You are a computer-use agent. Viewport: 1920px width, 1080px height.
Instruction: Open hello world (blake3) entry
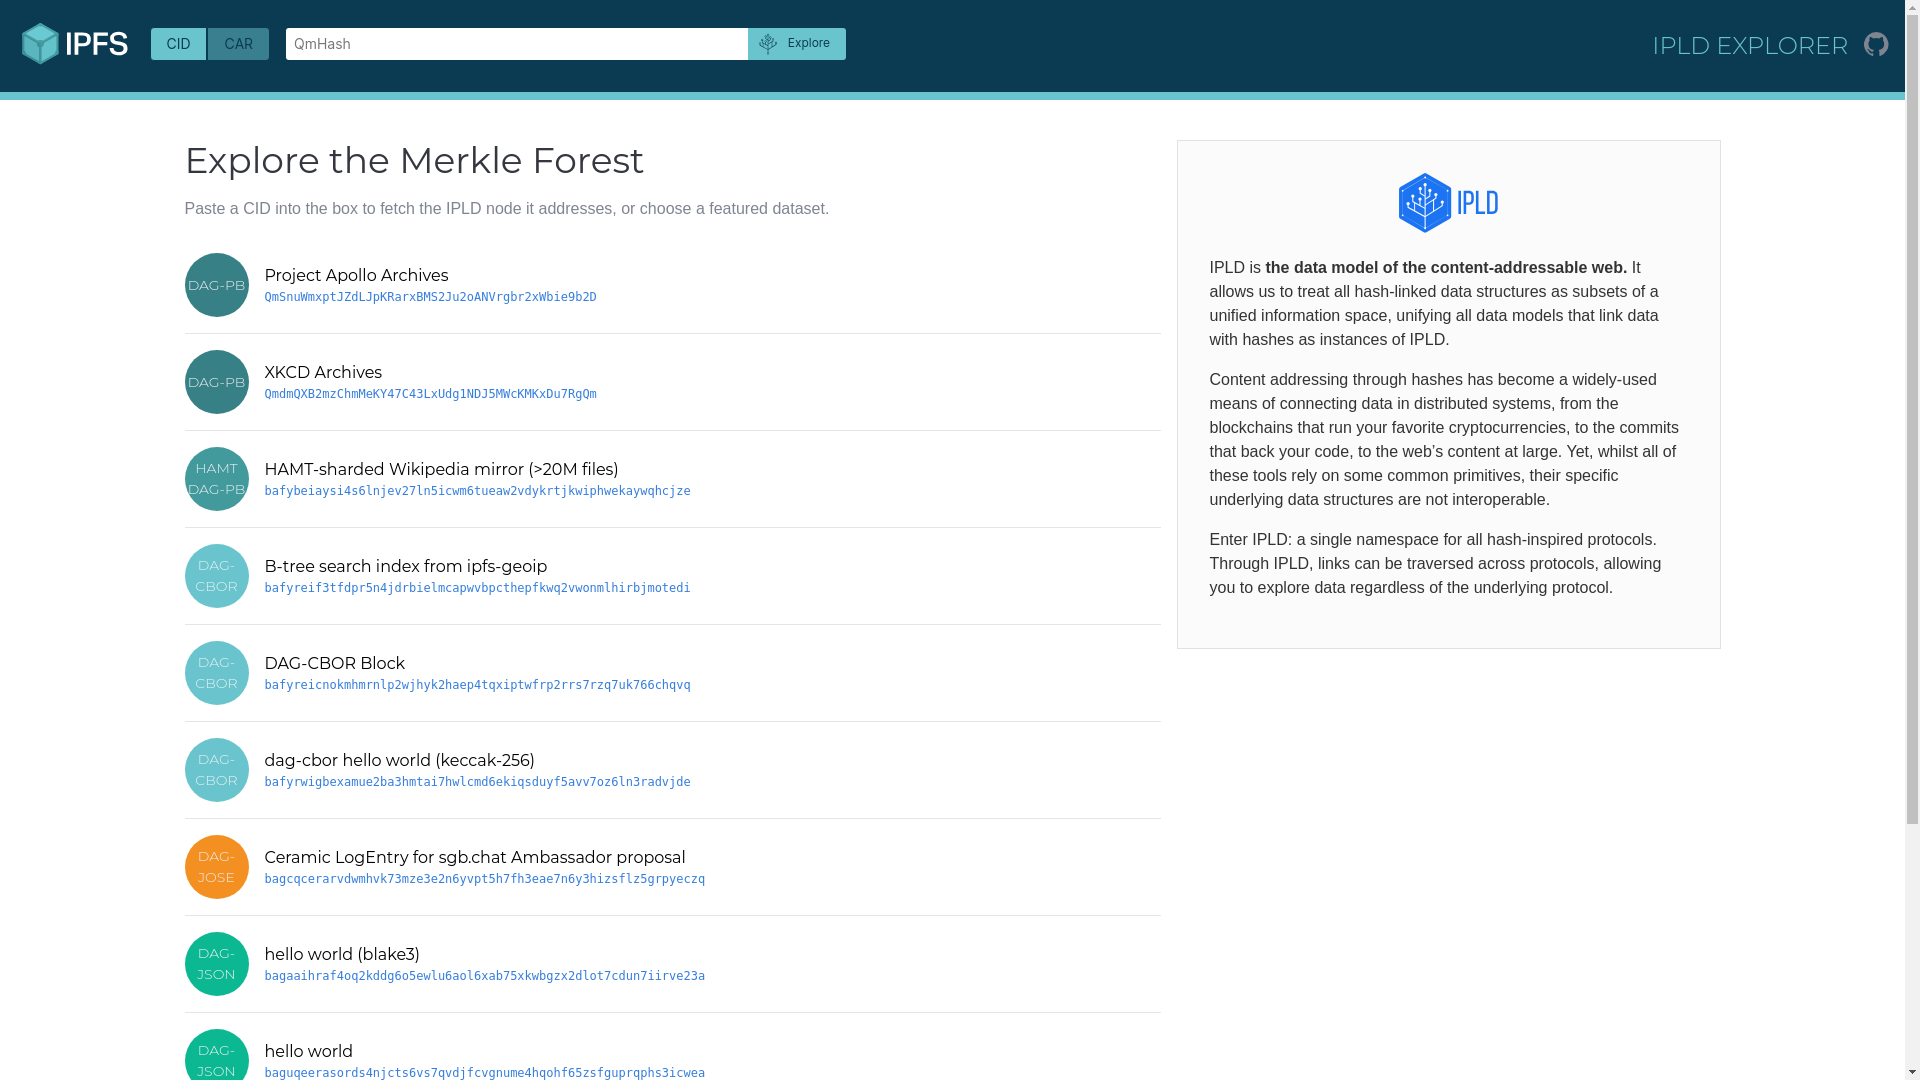(x=342, y=954)
